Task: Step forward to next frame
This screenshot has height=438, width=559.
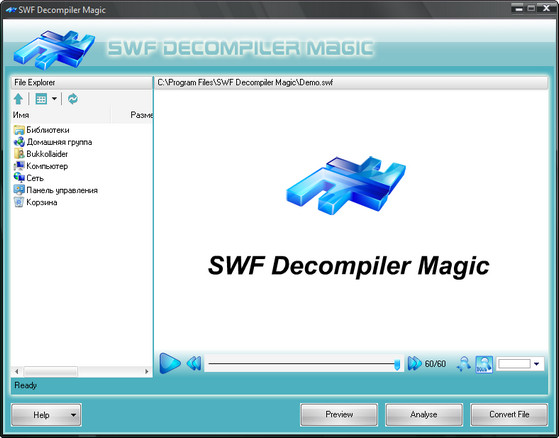Action: point(414,364)
